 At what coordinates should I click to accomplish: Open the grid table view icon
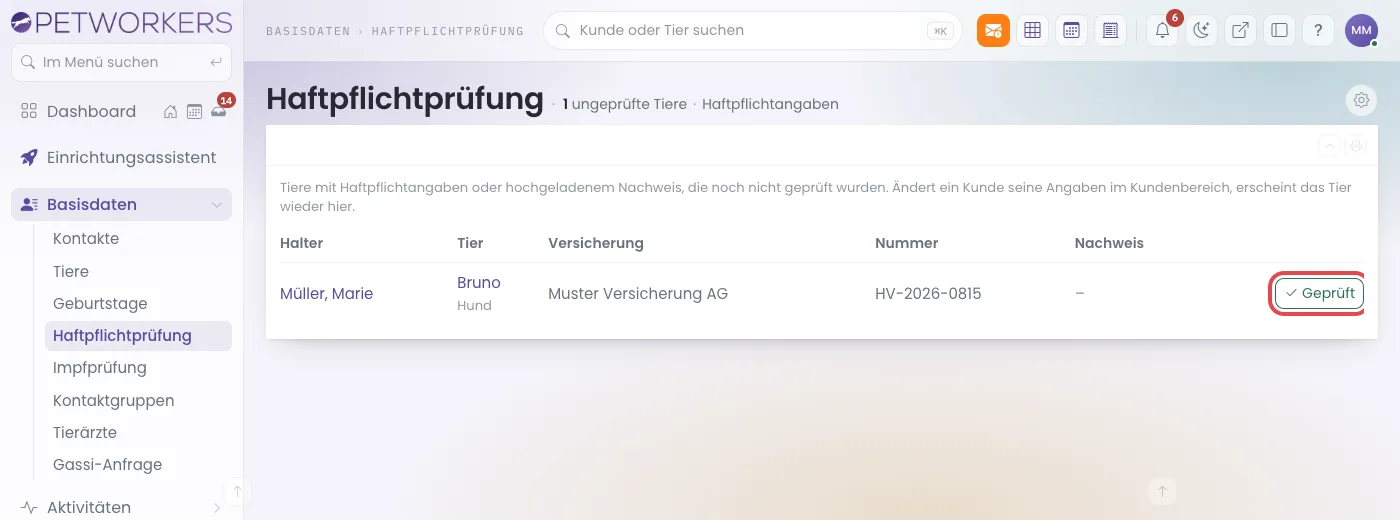[1033, 30]
